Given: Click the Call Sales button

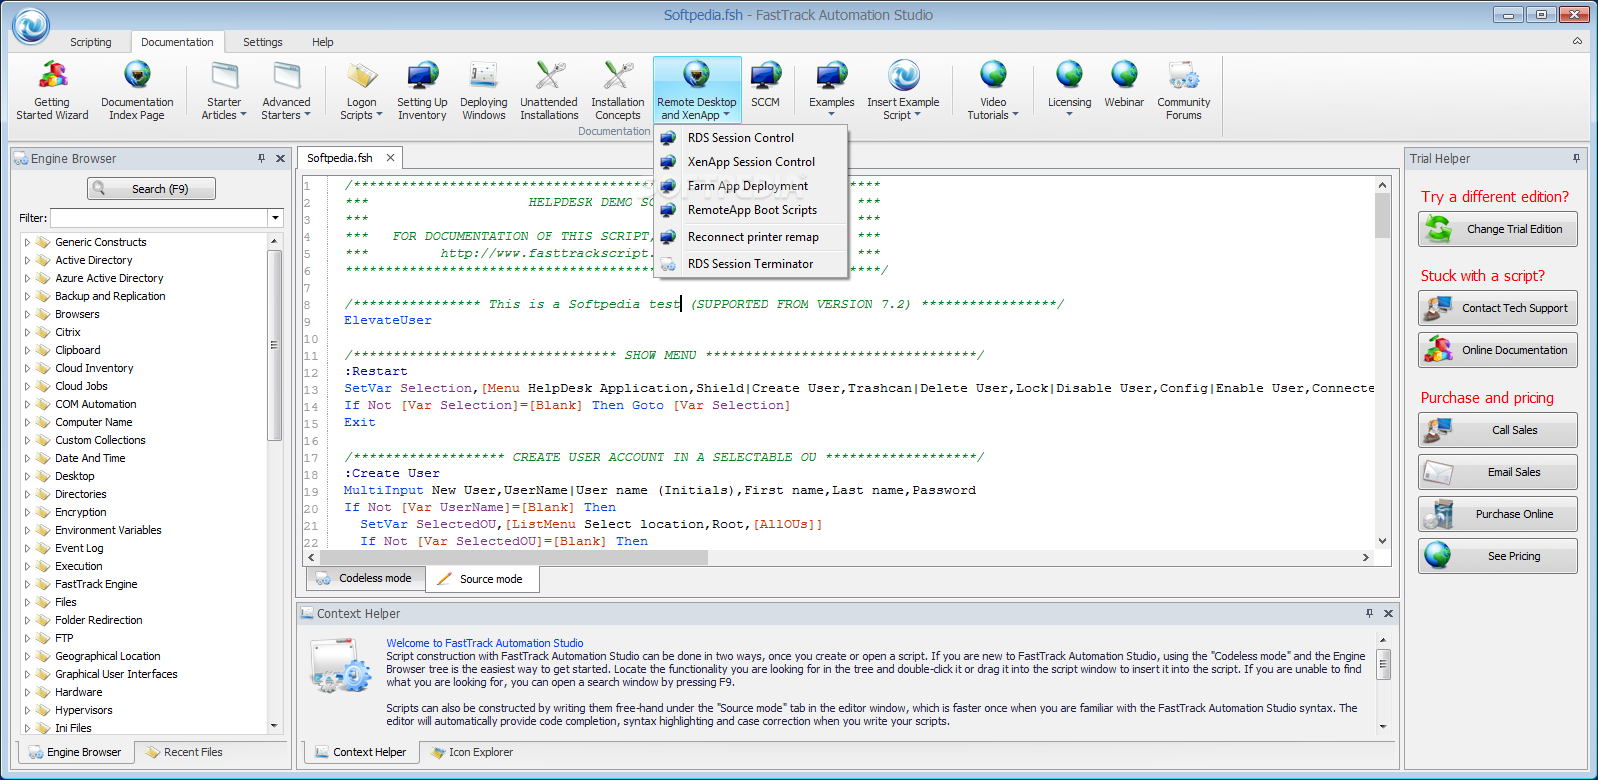Looking at the screenshot, I should pyautogui.click(x=1497, y=430).
